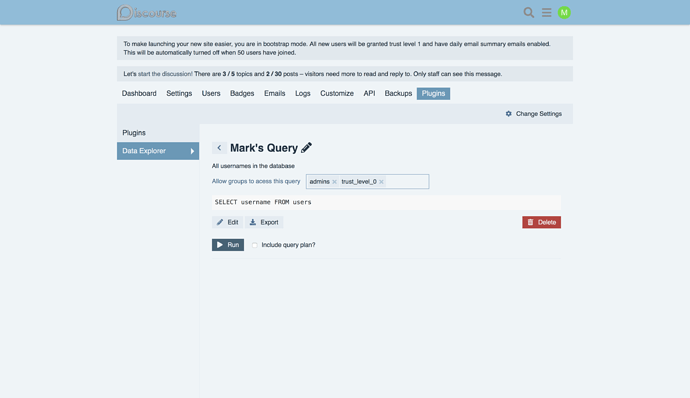Click the Export query button
The height and width of the screenshot is (398, 690).
pos(264,222)
